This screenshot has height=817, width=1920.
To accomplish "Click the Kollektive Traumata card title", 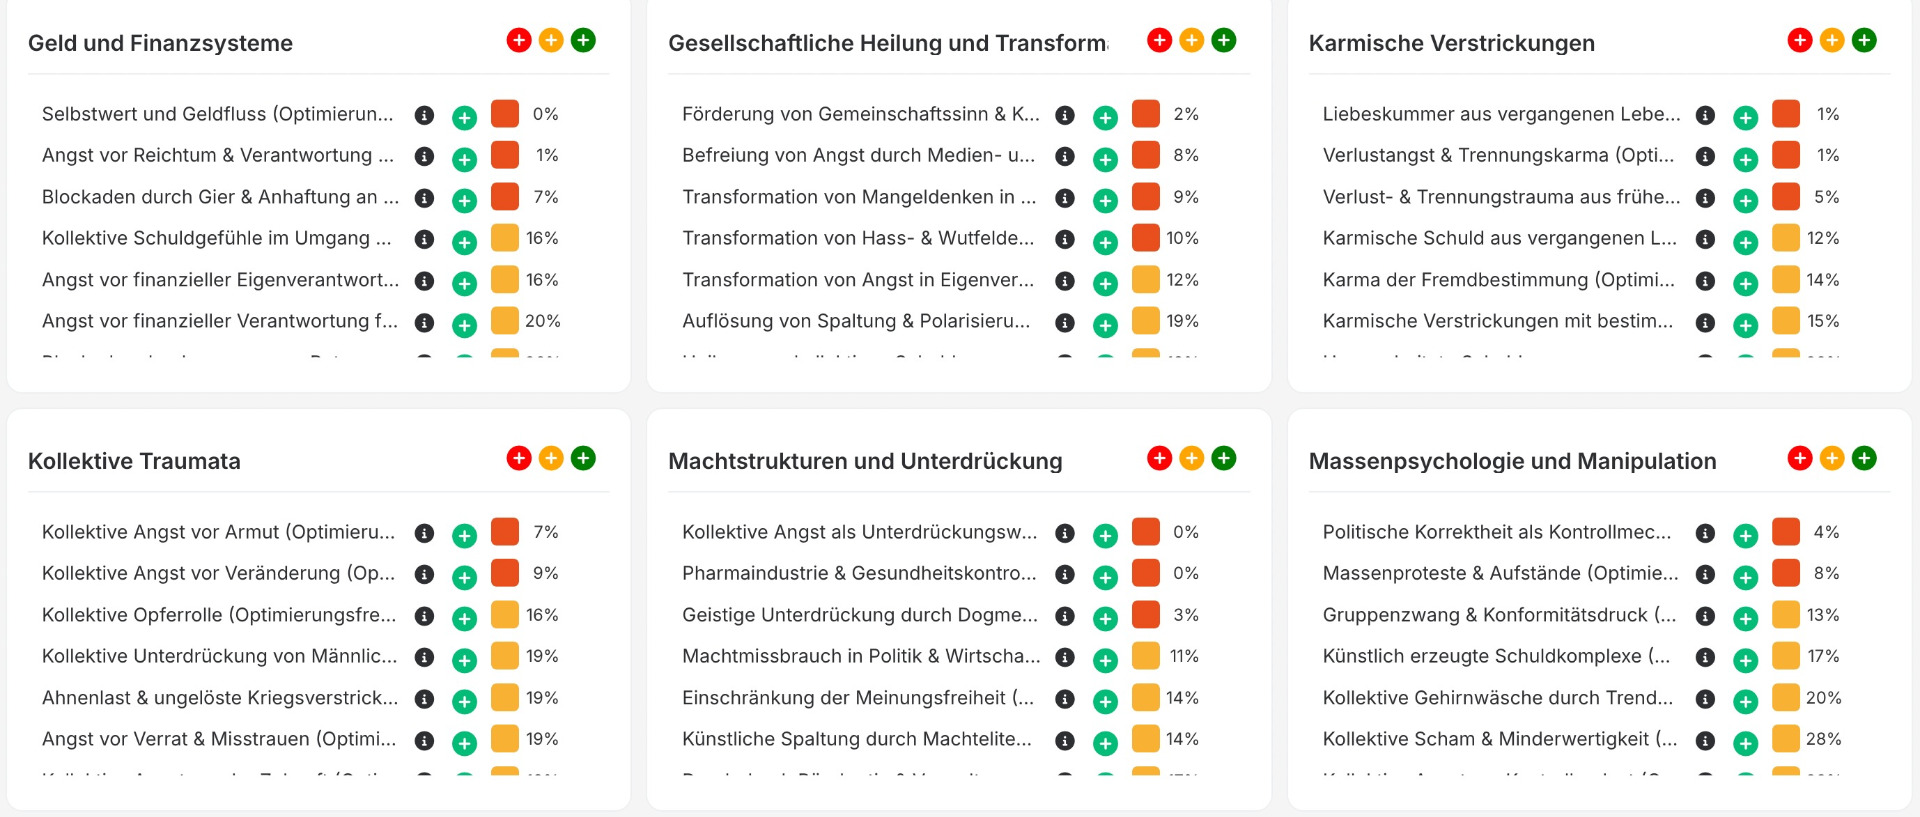I will pos(134,461).
